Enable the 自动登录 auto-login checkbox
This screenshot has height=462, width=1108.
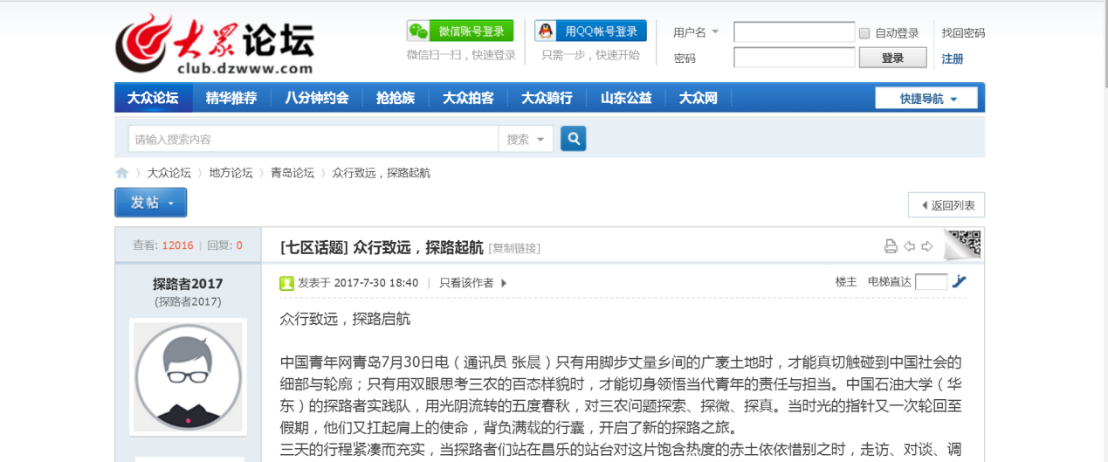click(865, 33)
